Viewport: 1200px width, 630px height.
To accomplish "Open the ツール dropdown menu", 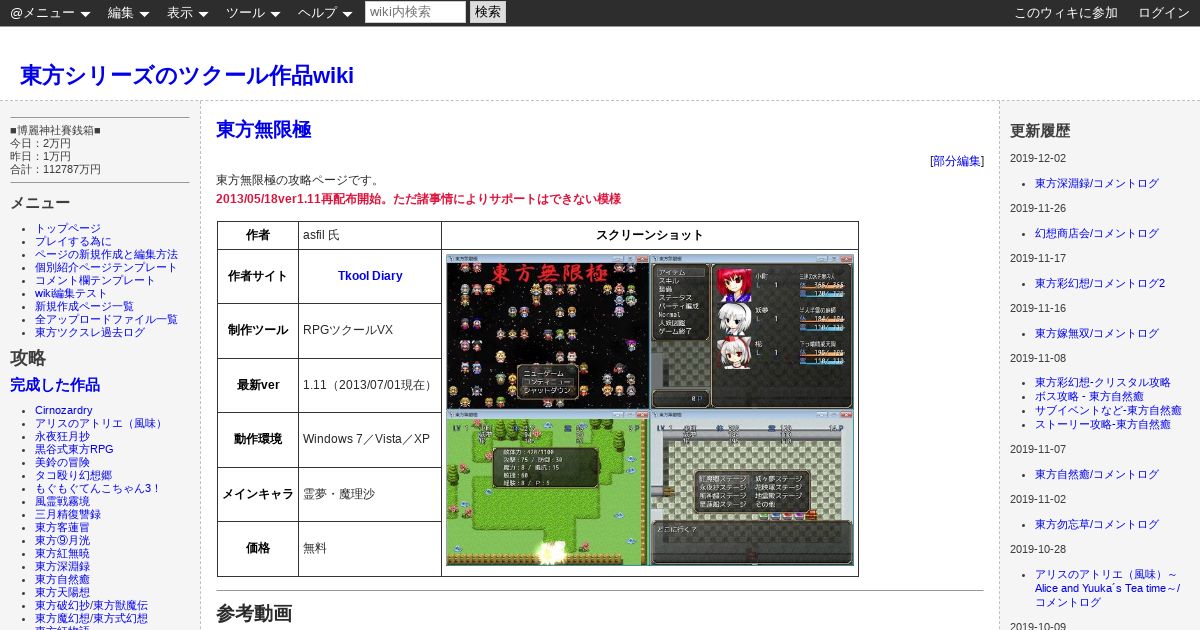I will point(253,13).
